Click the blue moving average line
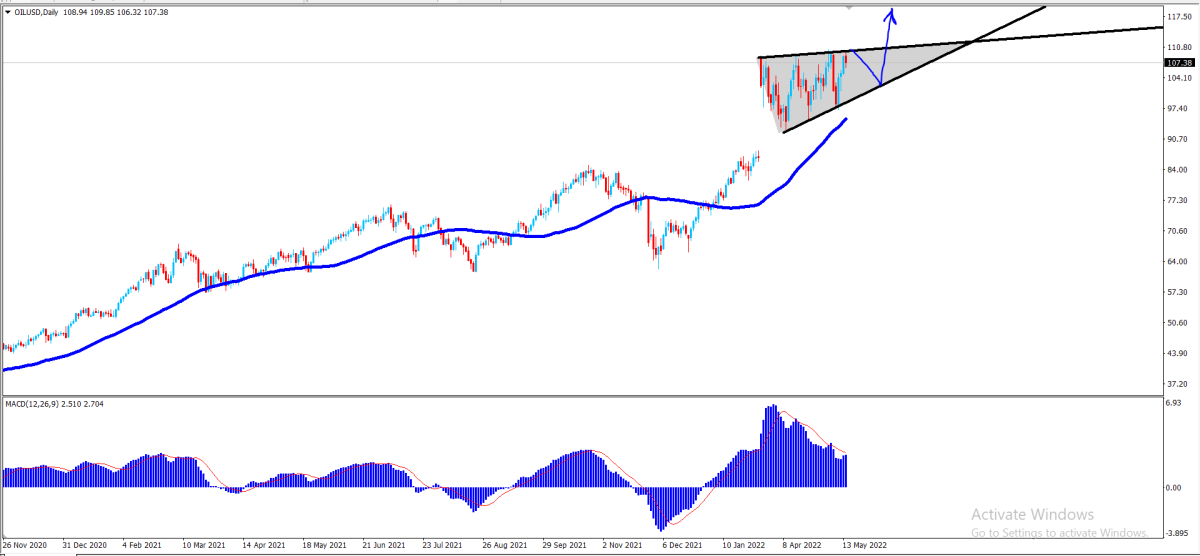 coord(400,245)
